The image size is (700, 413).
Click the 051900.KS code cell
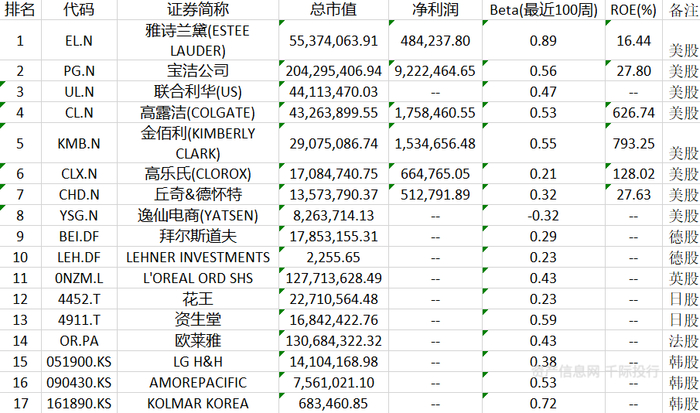point(79,362)
